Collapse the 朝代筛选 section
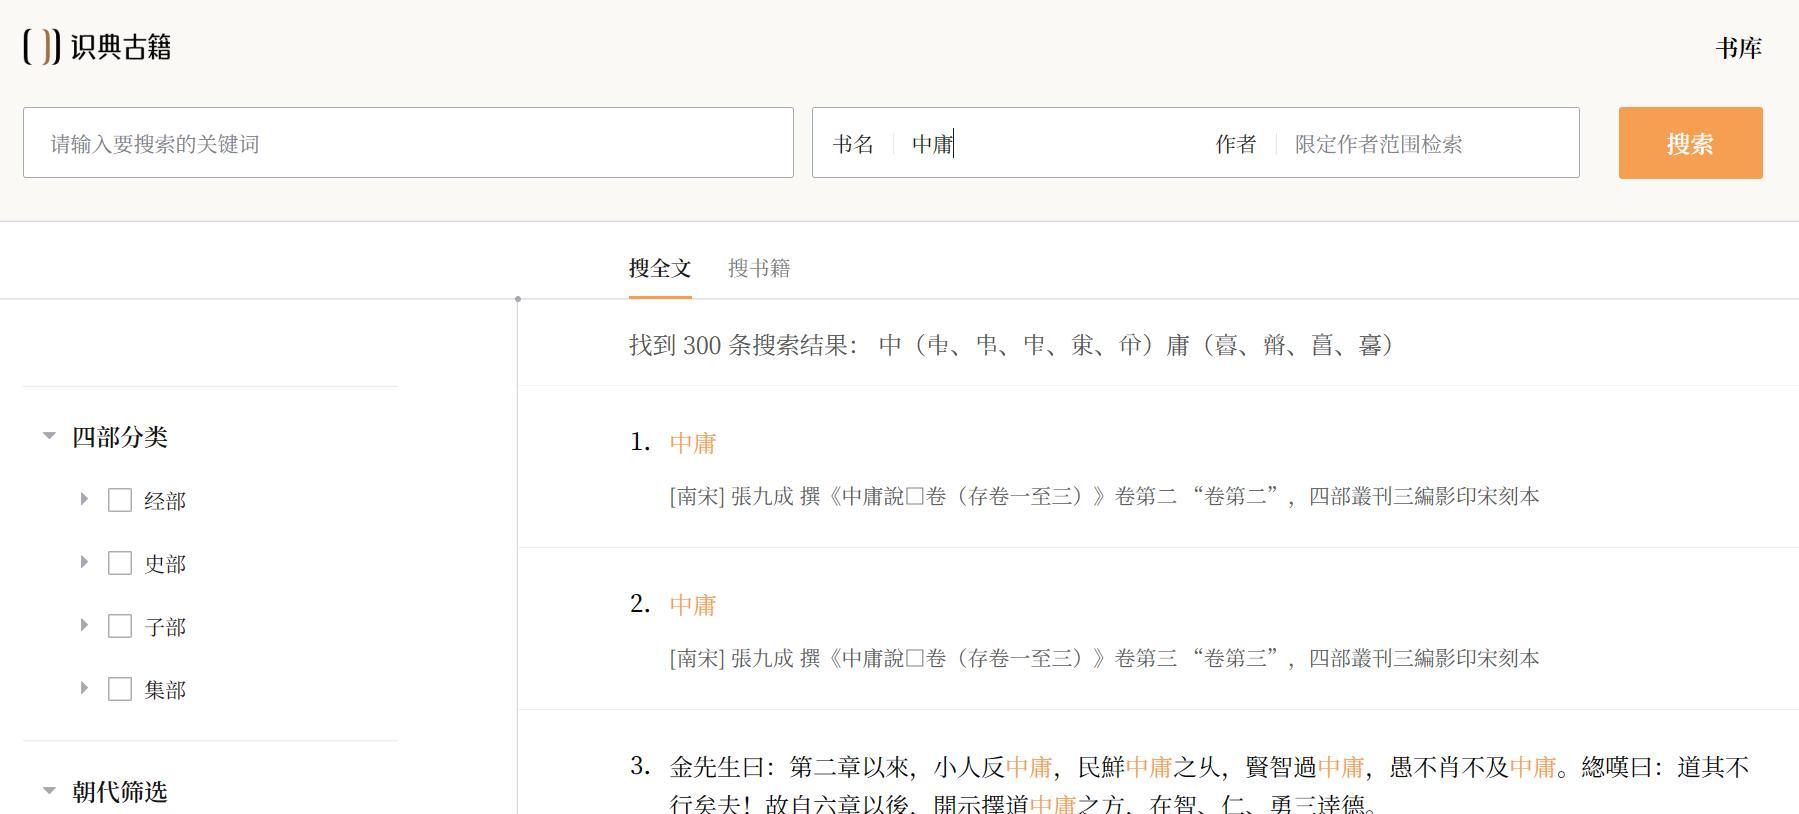The image size is (1799, 814). click(49, 791)
